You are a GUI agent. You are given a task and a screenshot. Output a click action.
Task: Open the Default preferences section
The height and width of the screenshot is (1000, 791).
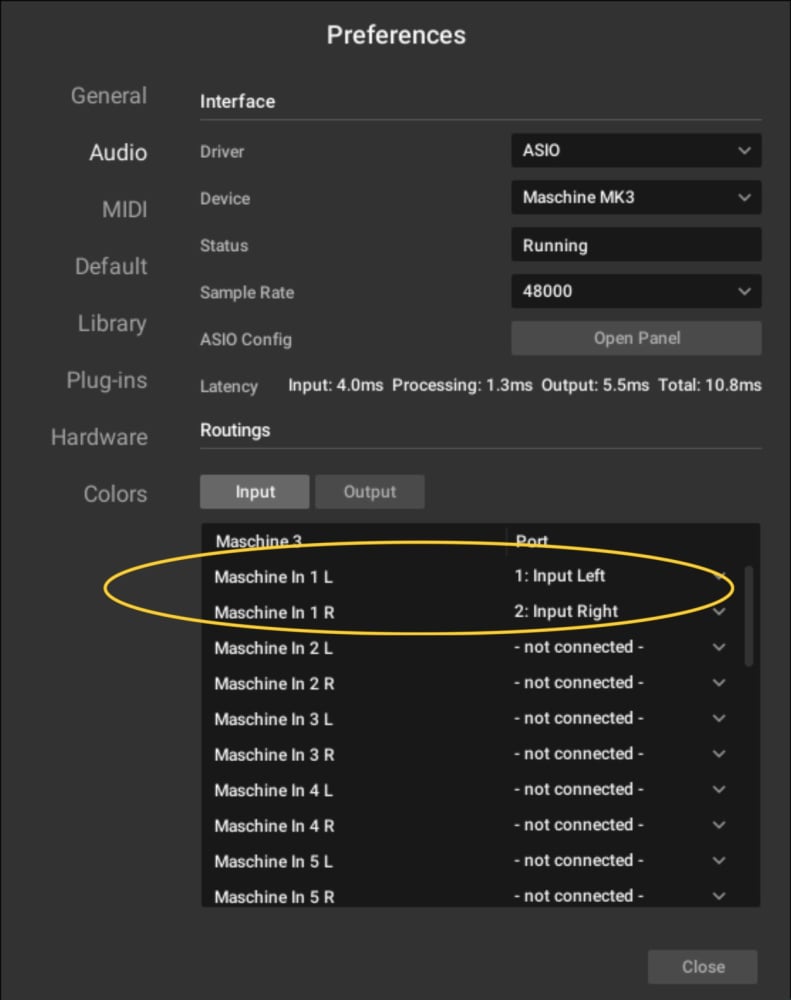coord(111,266)
